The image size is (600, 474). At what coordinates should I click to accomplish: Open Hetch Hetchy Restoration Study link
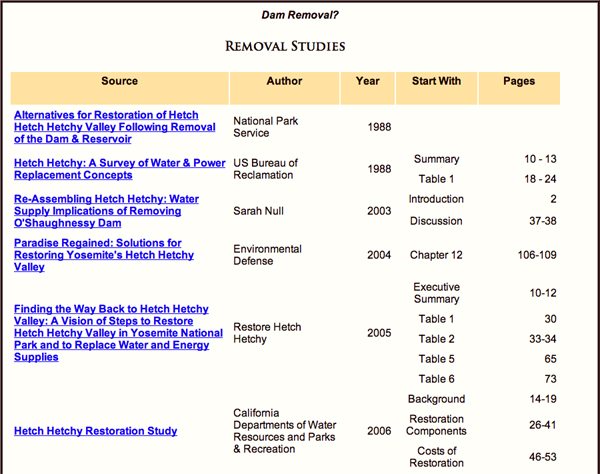(96, 431)
